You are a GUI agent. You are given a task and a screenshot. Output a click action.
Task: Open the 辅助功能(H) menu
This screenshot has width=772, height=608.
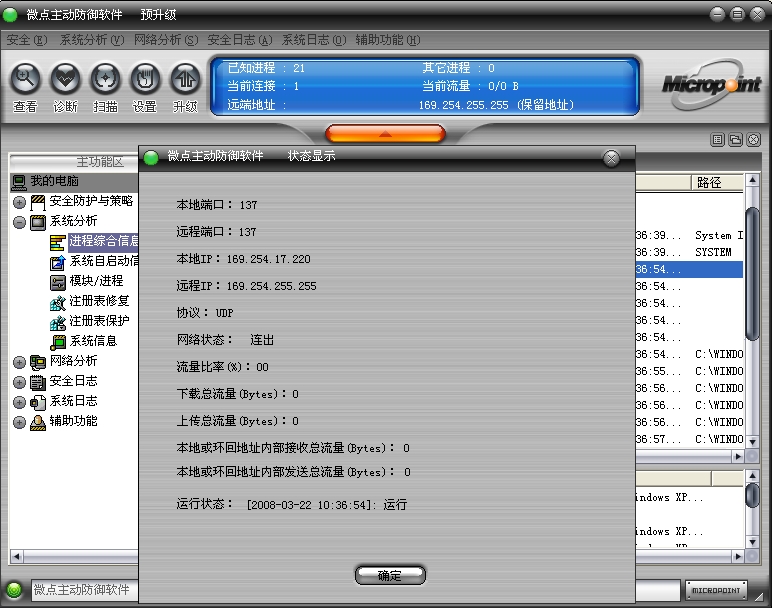pos(388,40)
